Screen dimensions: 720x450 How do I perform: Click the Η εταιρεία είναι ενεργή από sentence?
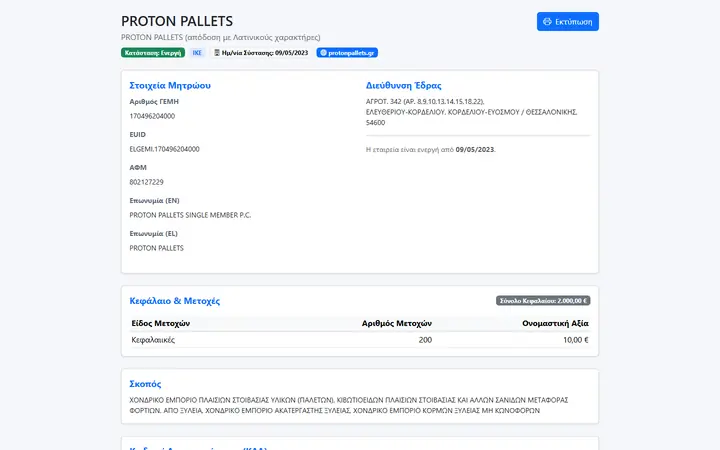tap(431, 150)
